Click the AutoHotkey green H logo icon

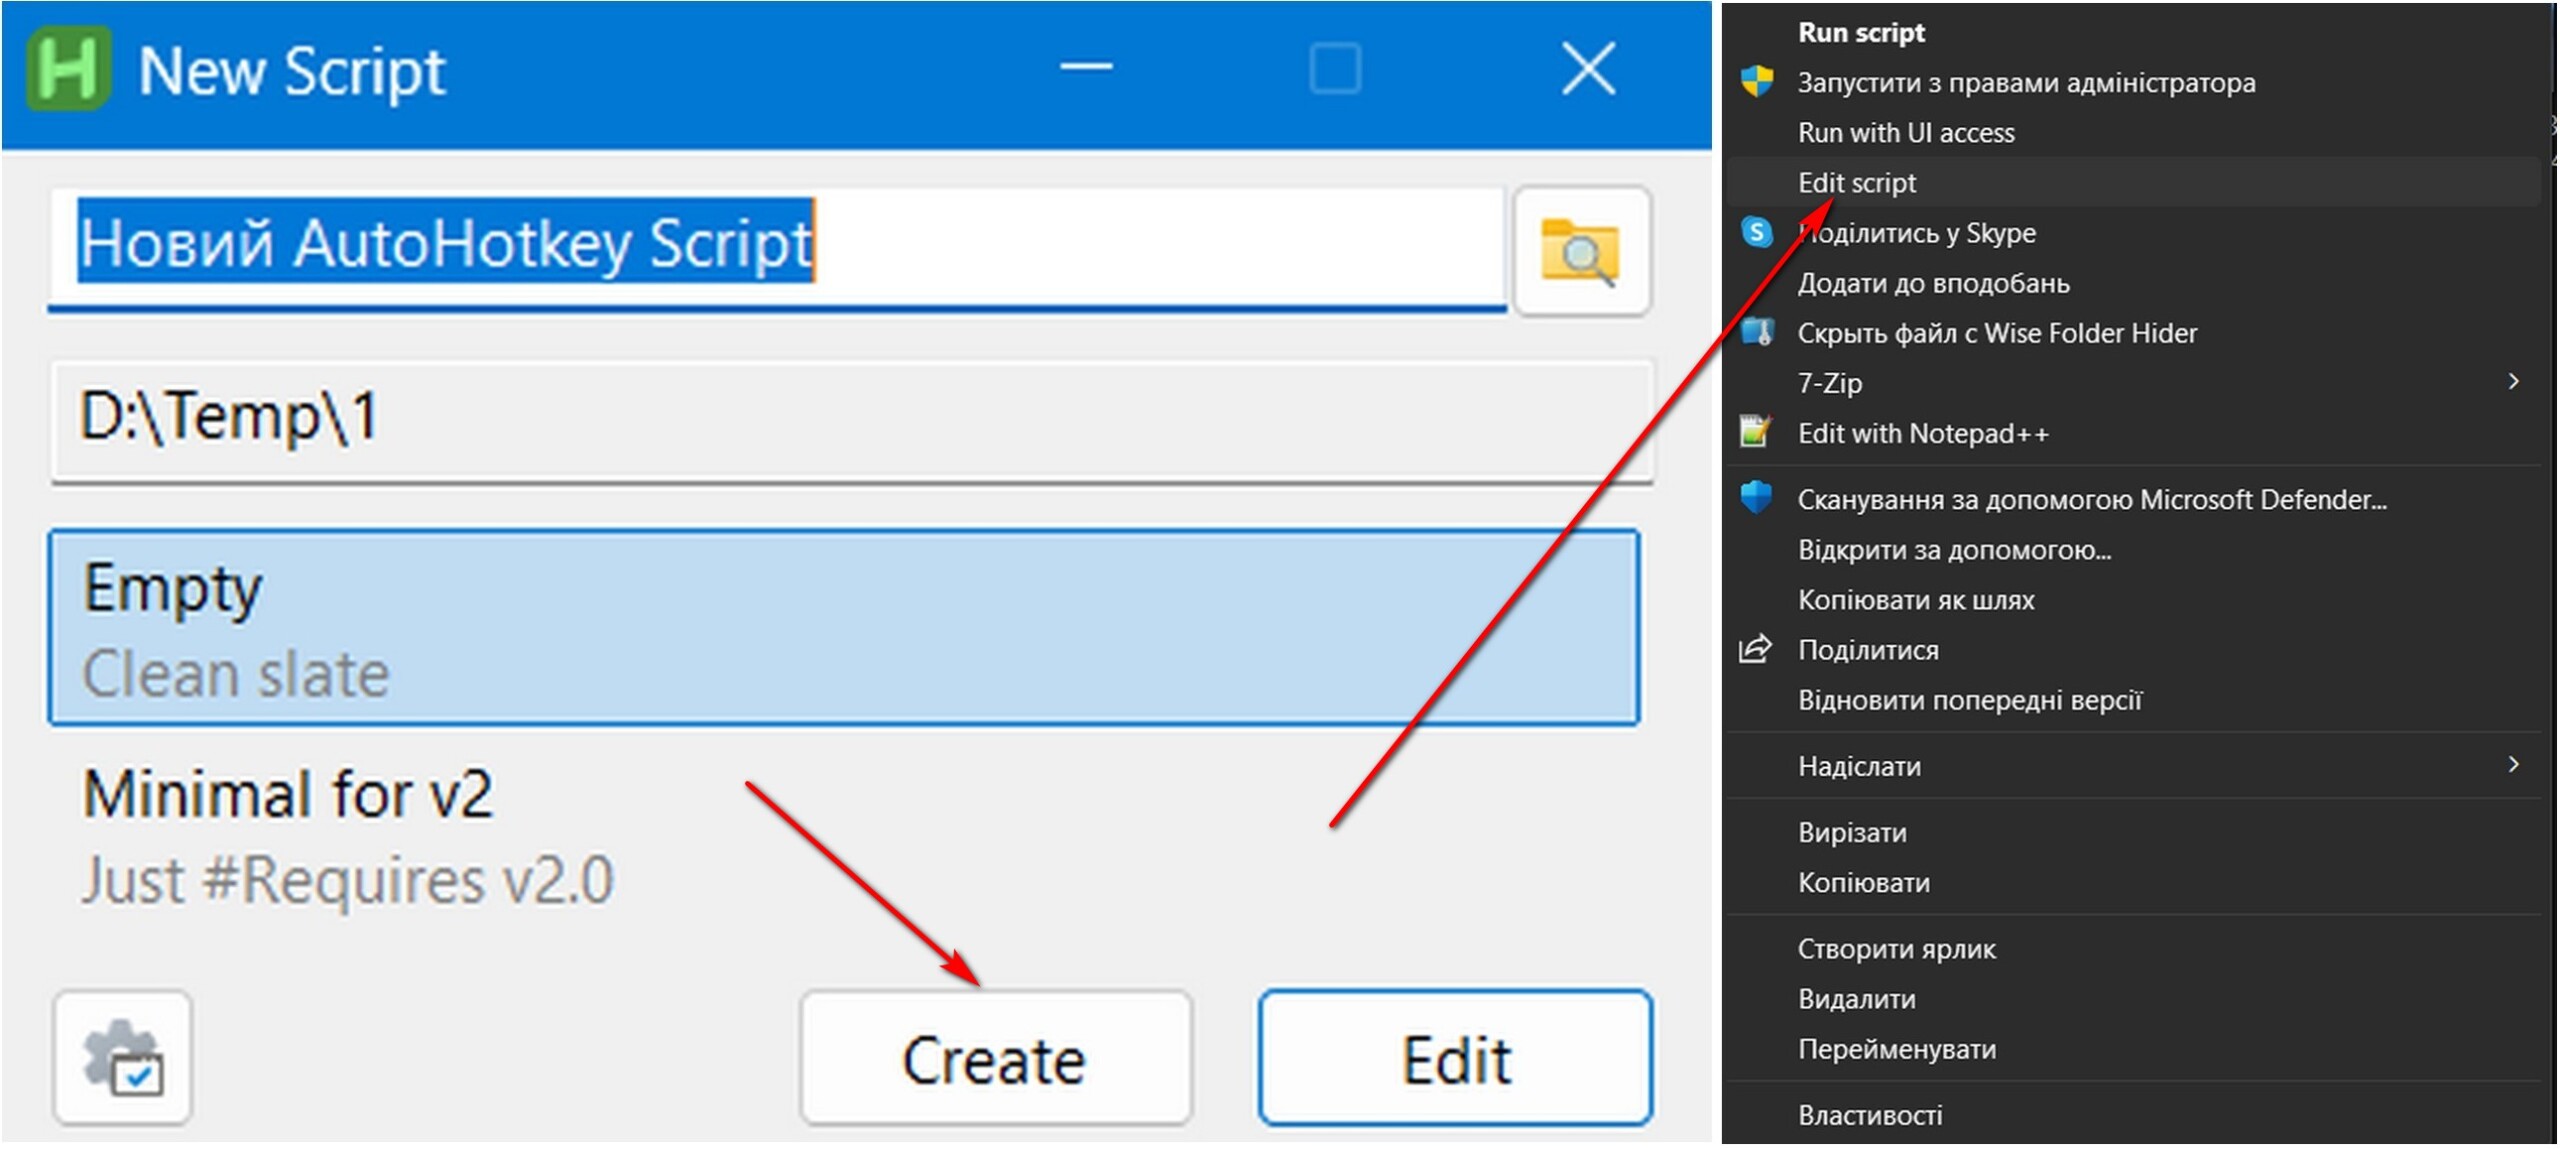click(68, 69)
